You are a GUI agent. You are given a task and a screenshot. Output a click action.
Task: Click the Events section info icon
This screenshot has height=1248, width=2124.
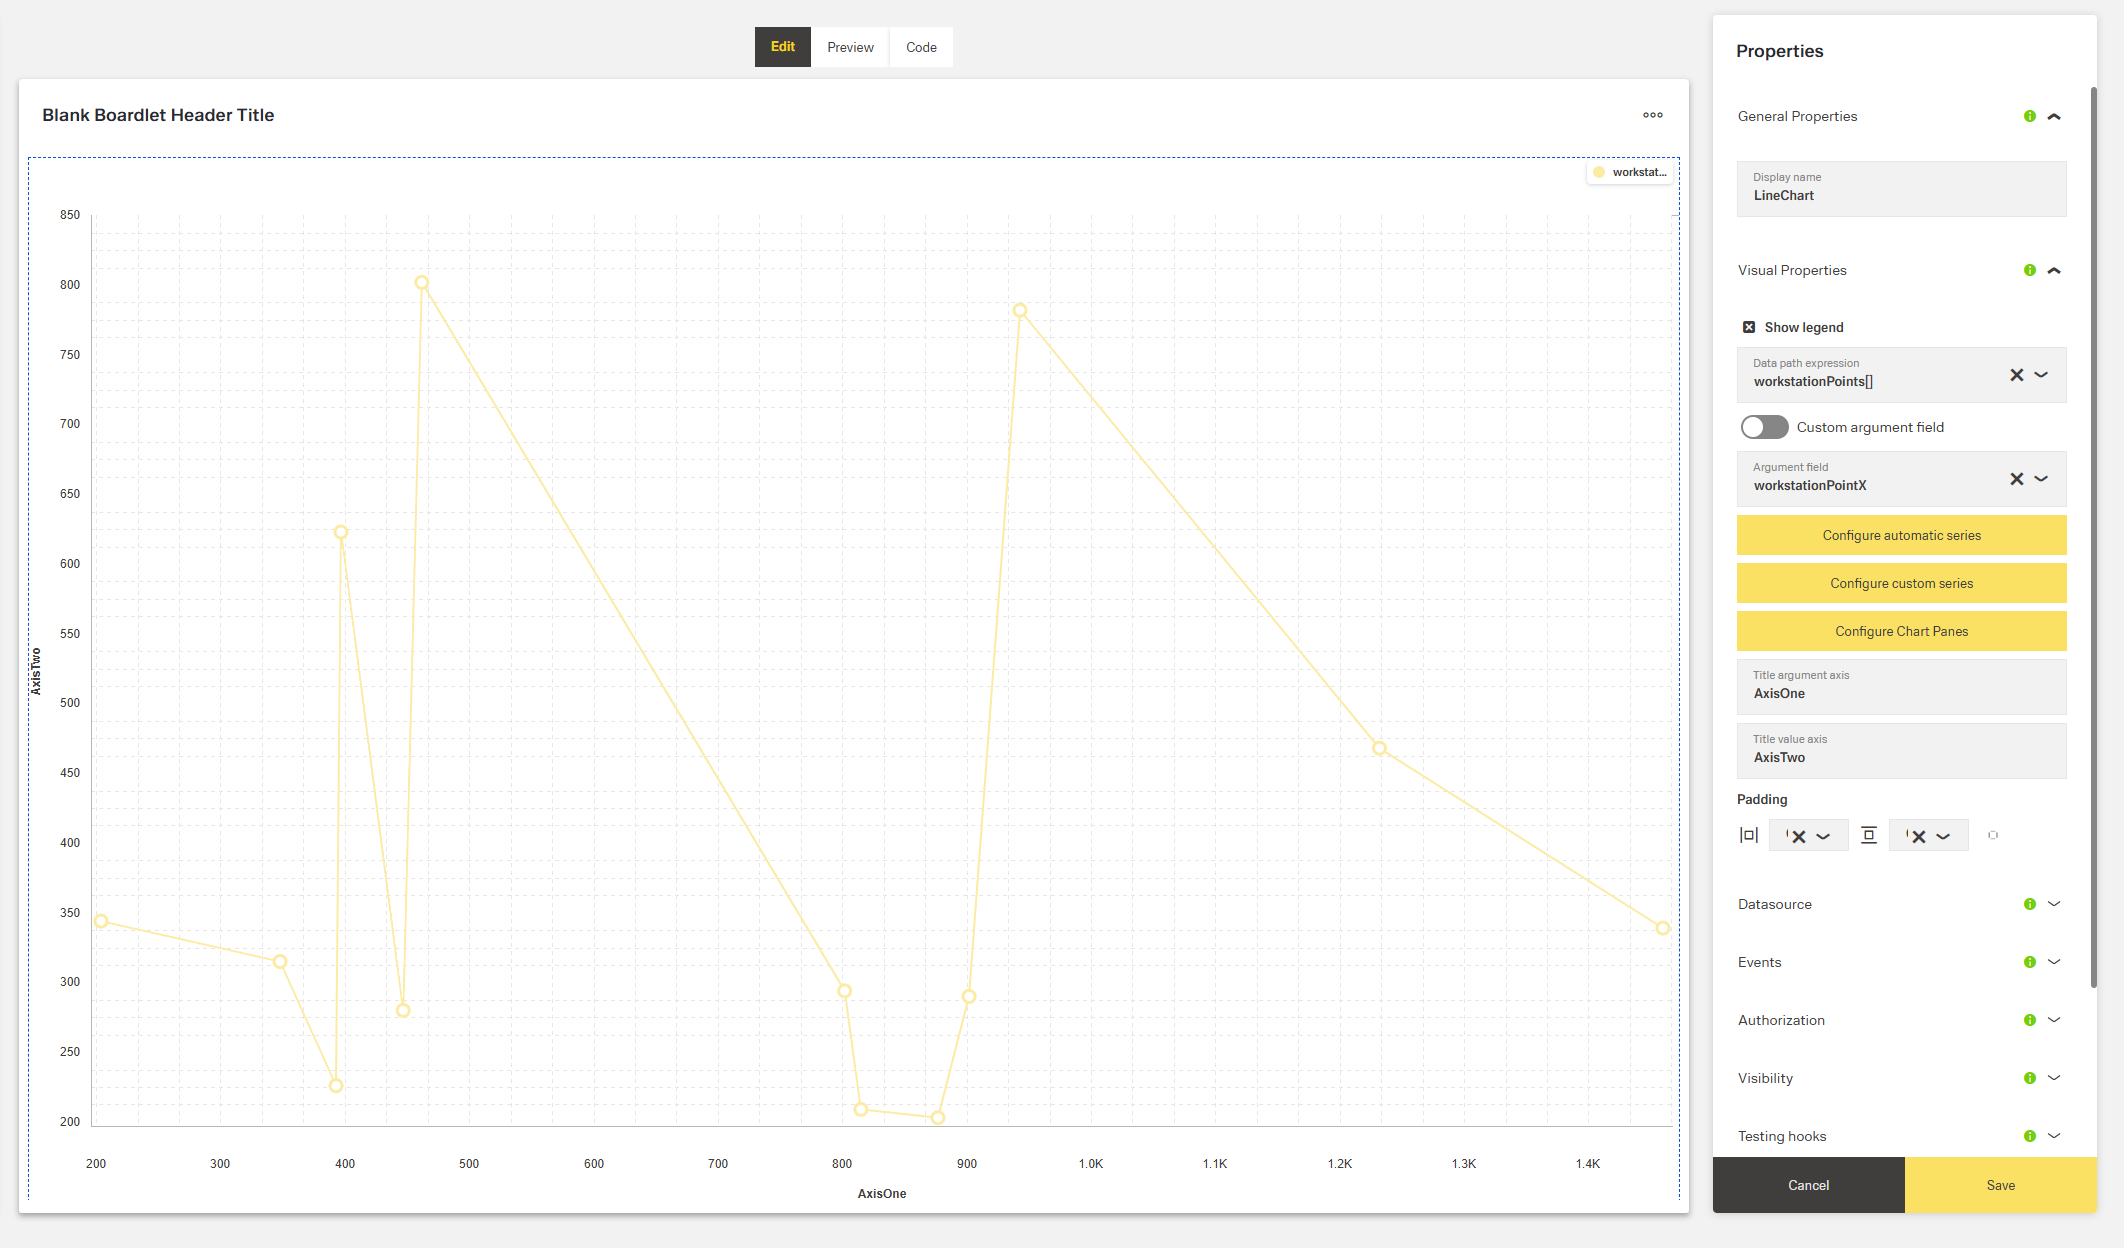point(2029,962)
